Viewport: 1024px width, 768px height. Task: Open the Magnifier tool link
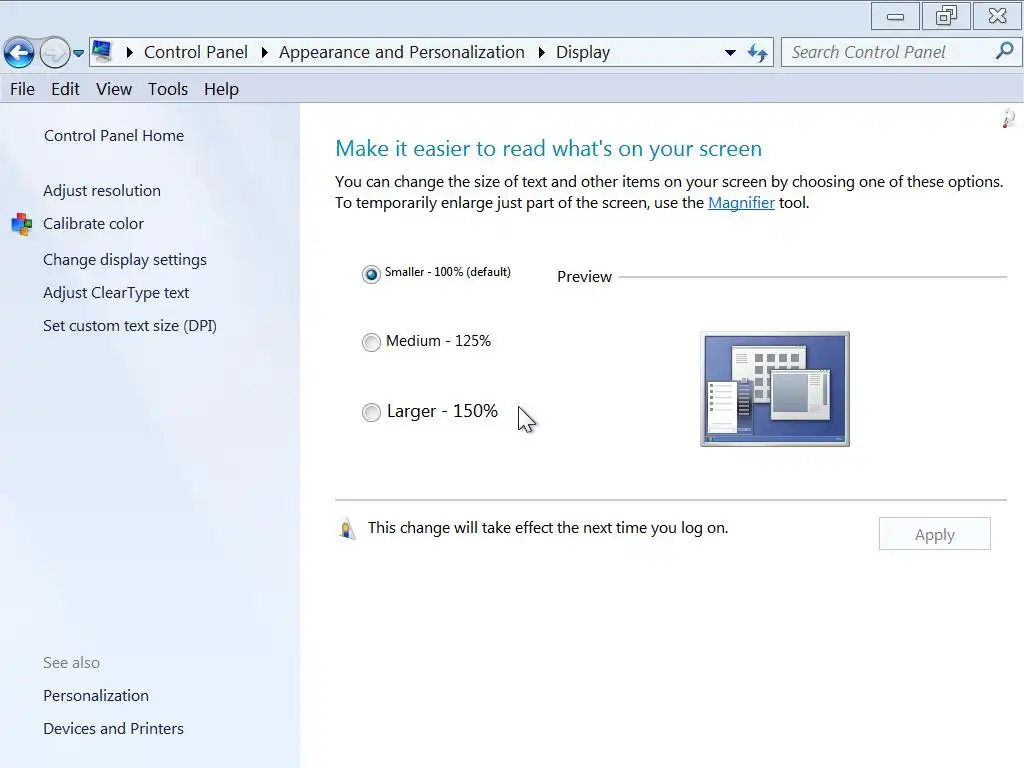[741, 202]
